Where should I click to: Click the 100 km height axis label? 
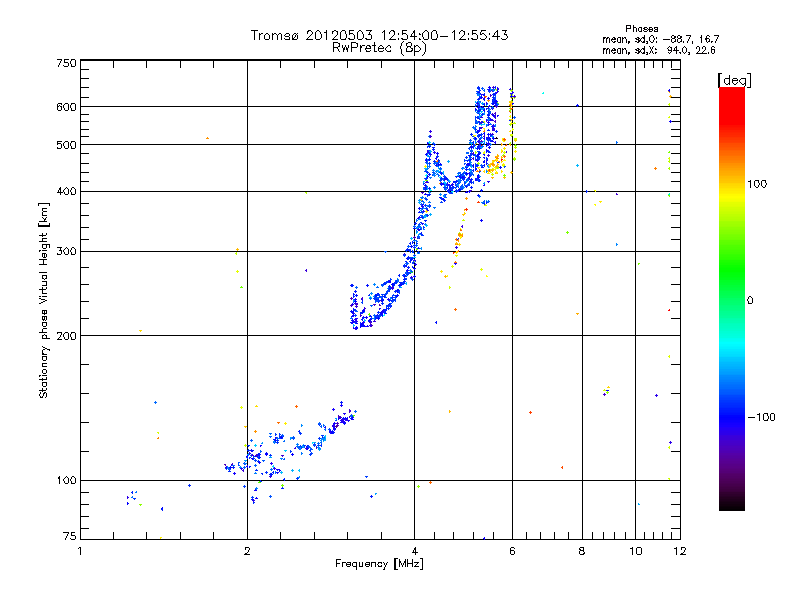66,481
